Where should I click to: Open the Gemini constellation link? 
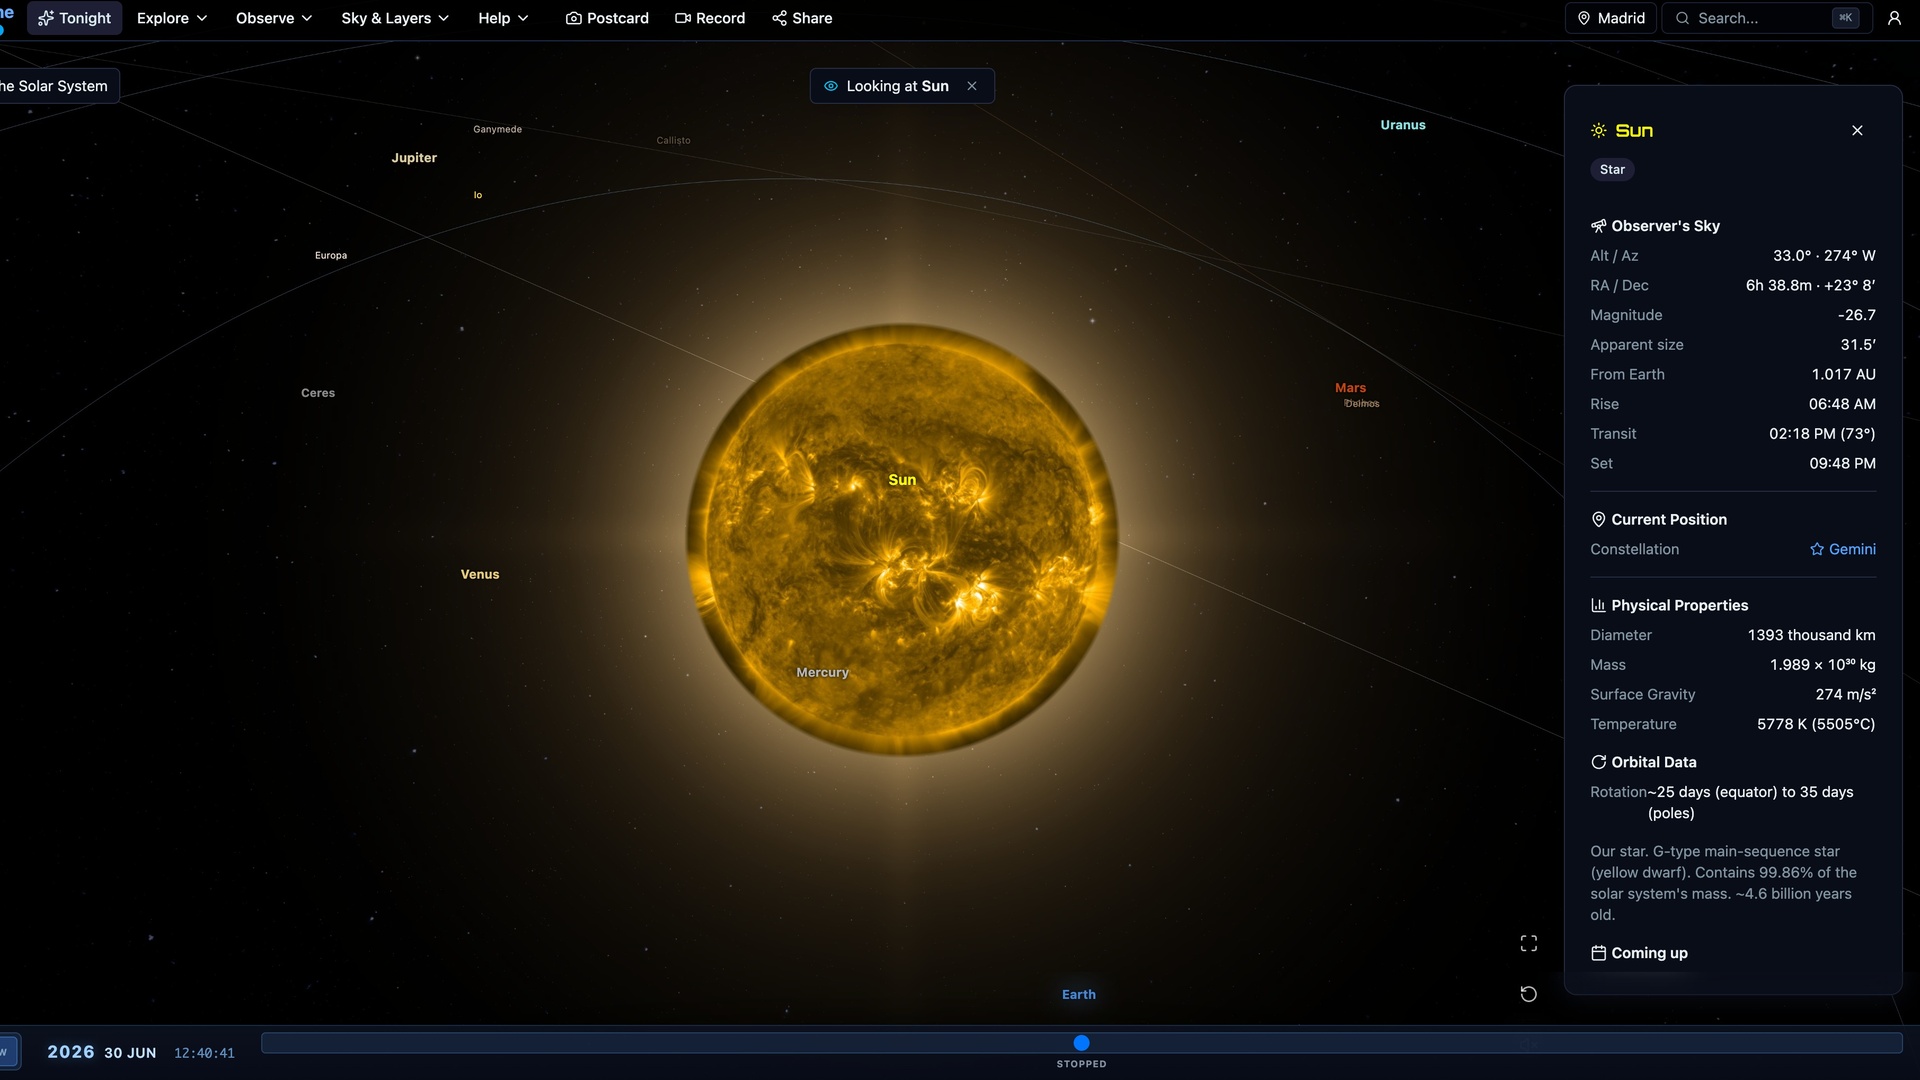pyautogui.click(x=1843, y=549)
